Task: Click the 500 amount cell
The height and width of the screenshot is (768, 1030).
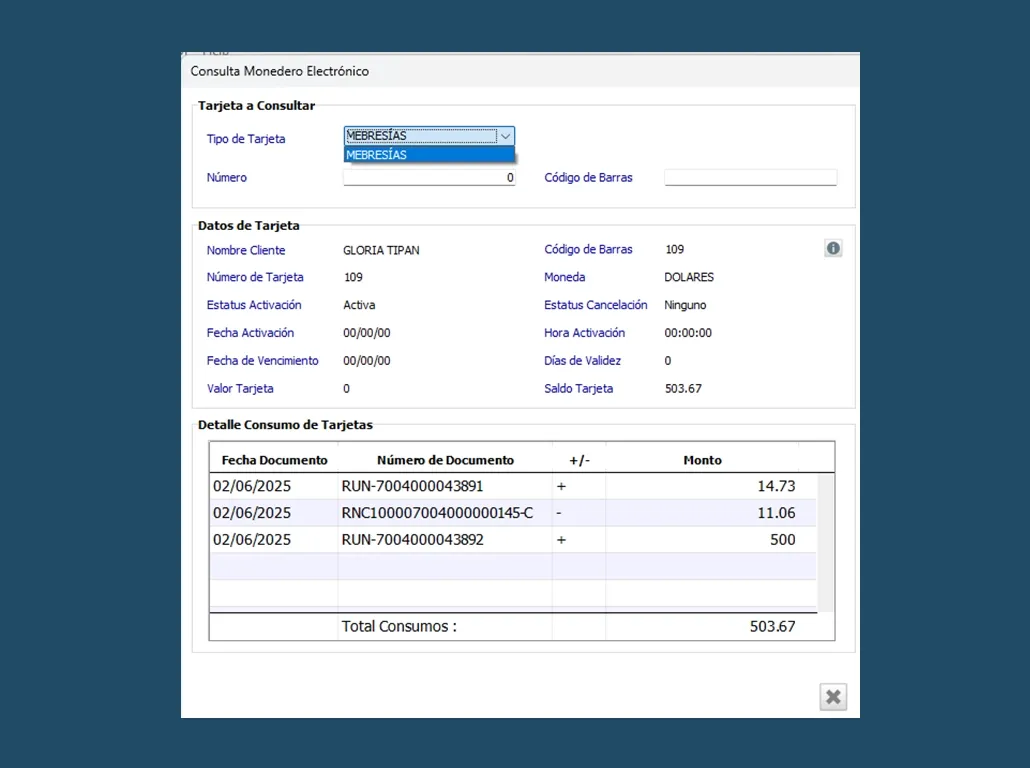Action: tap(782, 540)
